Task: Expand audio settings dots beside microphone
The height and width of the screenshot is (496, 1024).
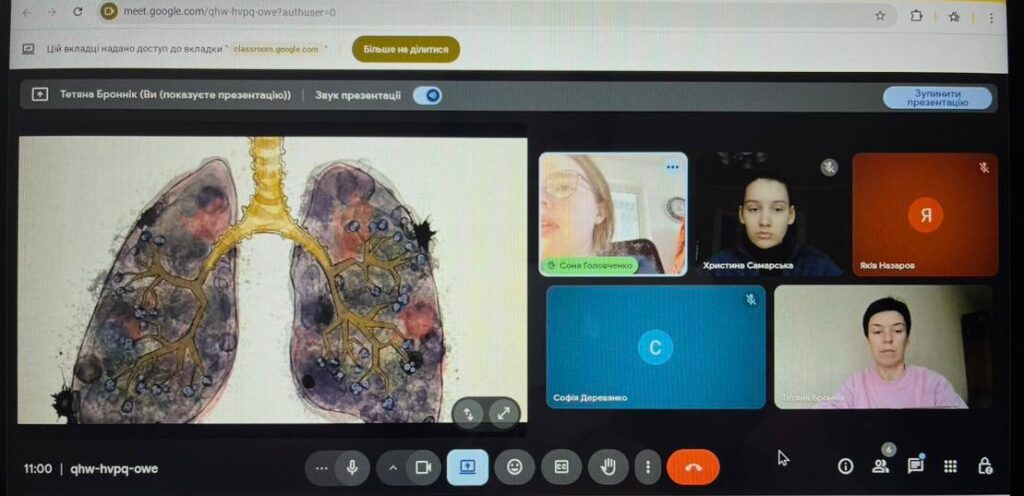Action: 321,467
